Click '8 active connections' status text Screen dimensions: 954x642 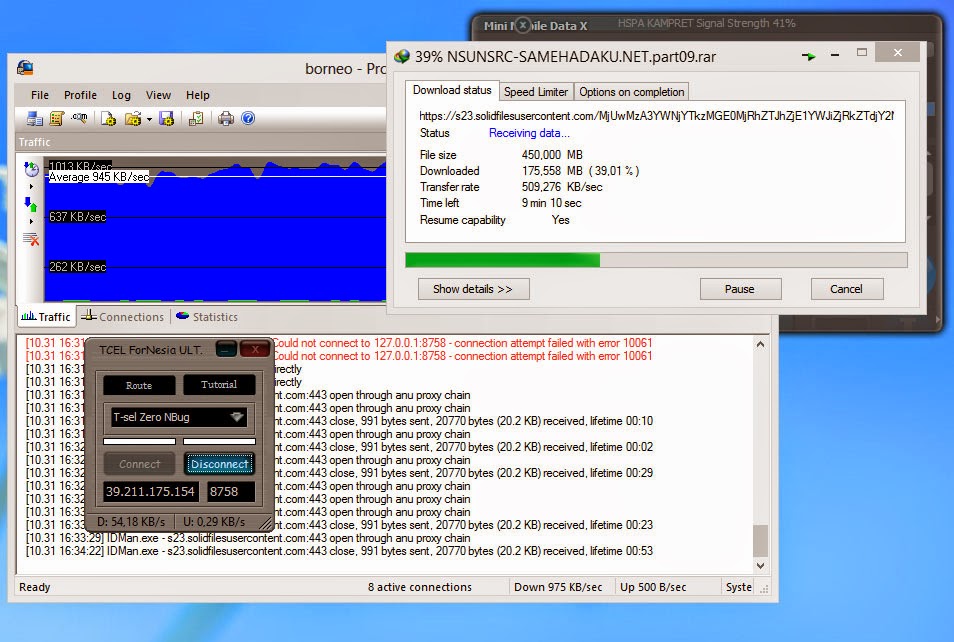point(420,587)
